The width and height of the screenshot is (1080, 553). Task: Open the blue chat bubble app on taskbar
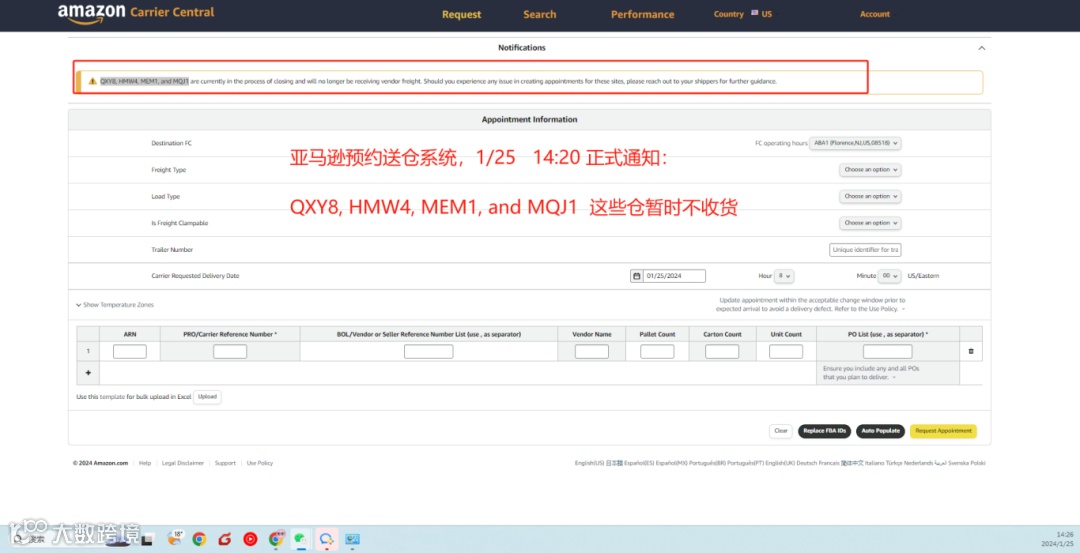[326, 539]
